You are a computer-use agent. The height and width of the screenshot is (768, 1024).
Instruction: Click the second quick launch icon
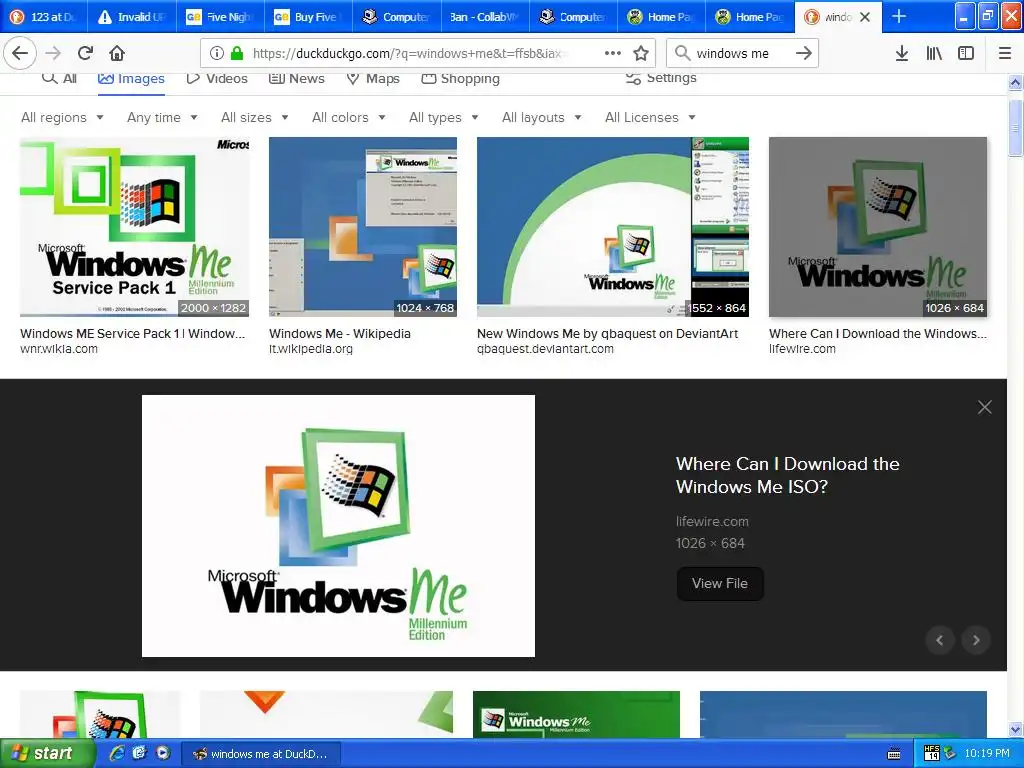click(139, 753)
